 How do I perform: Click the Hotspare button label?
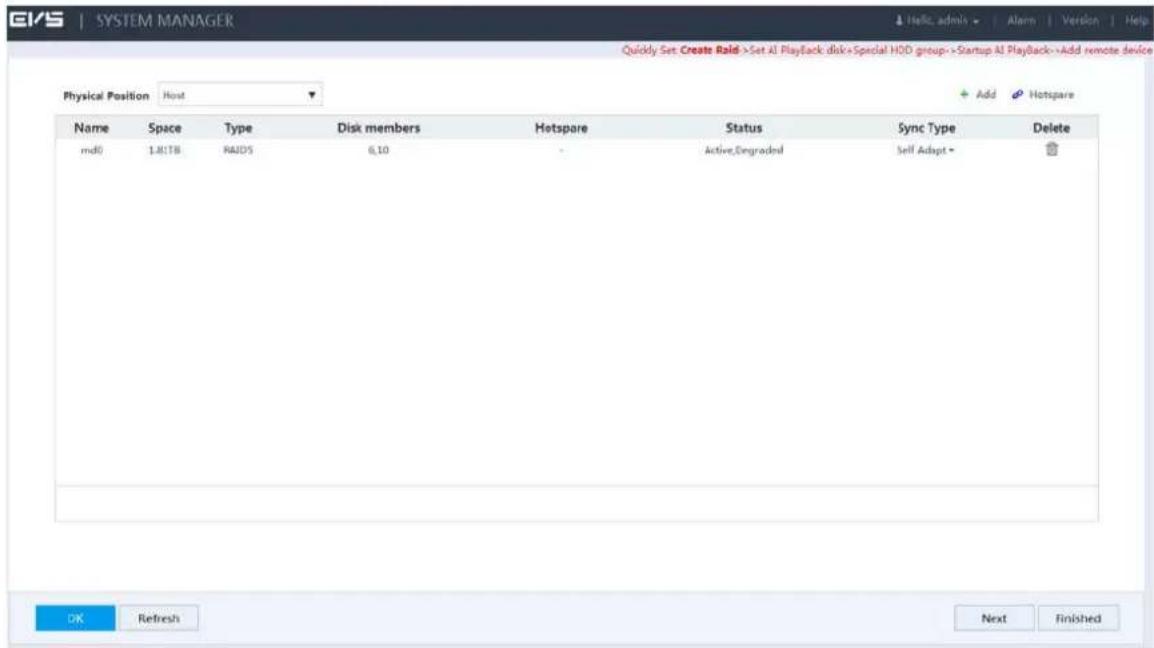[x=1051, y=94]
